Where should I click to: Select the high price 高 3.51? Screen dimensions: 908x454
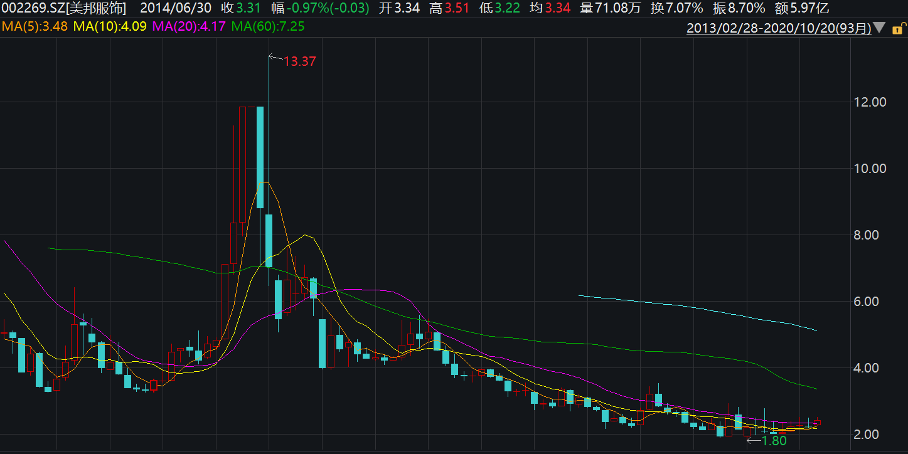click(x=450, y=8)
